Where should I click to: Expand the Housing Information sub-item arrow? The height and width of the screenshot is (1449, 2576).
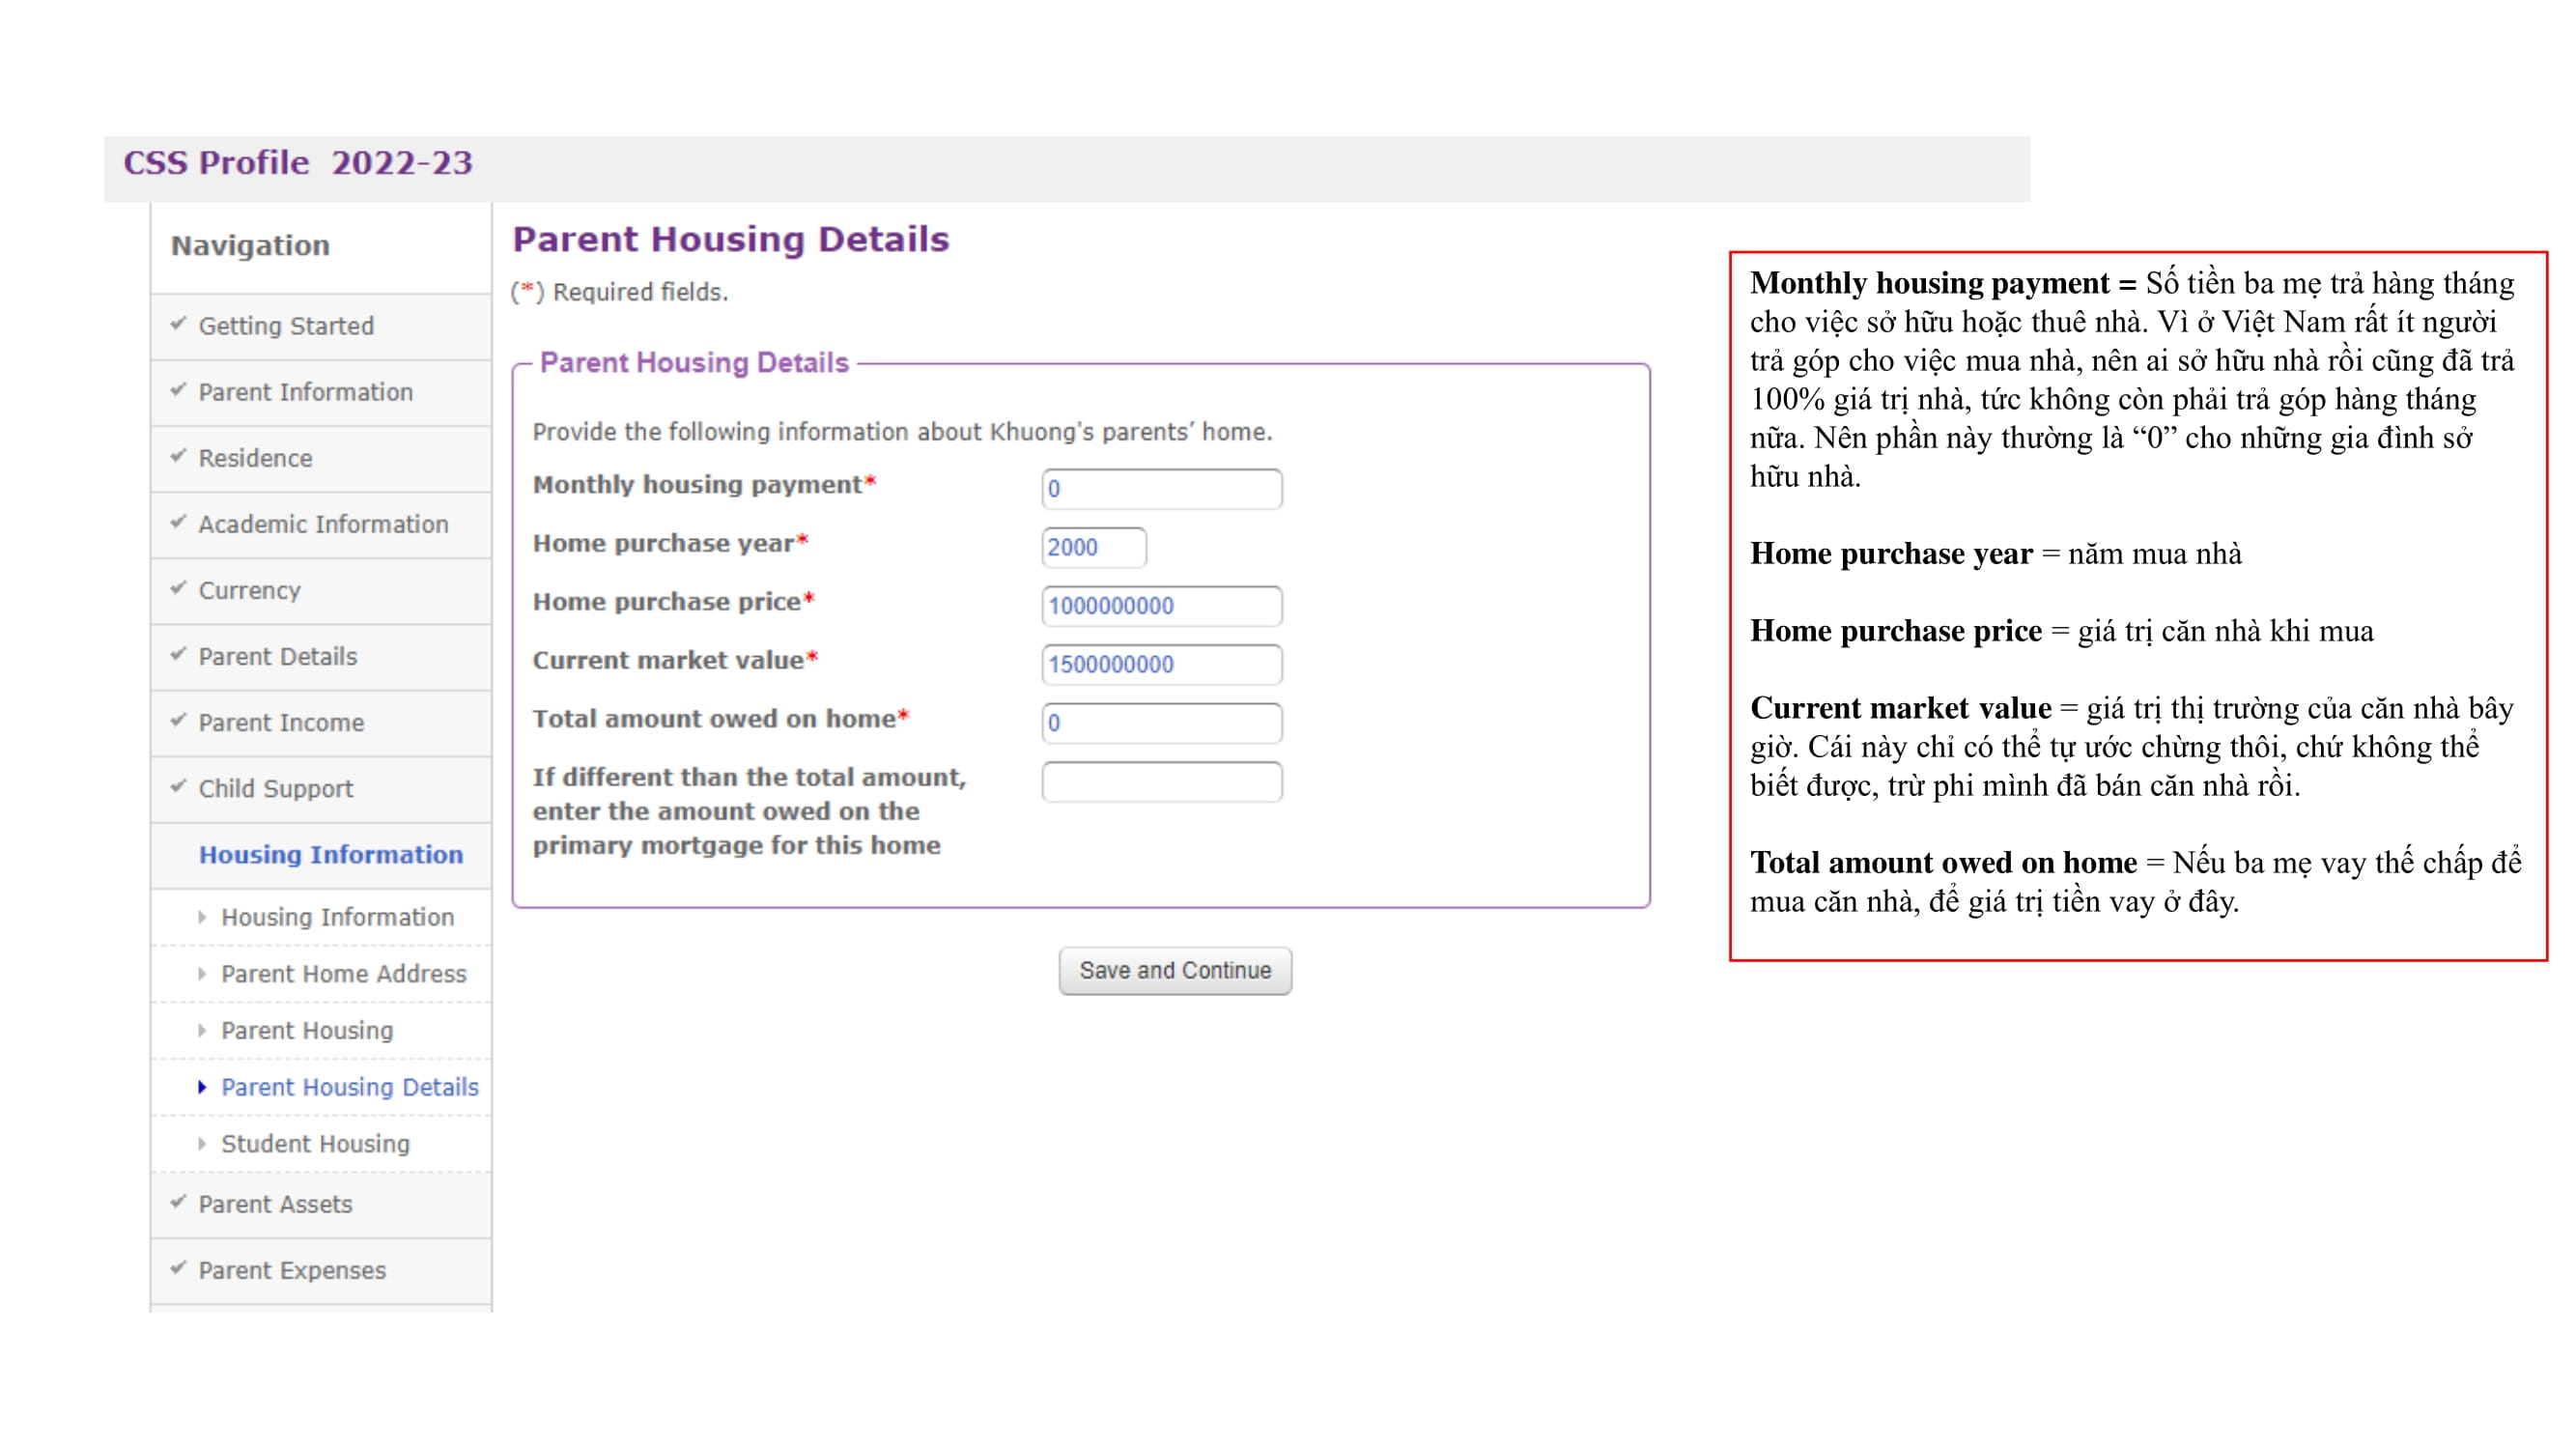pos(203,916)
